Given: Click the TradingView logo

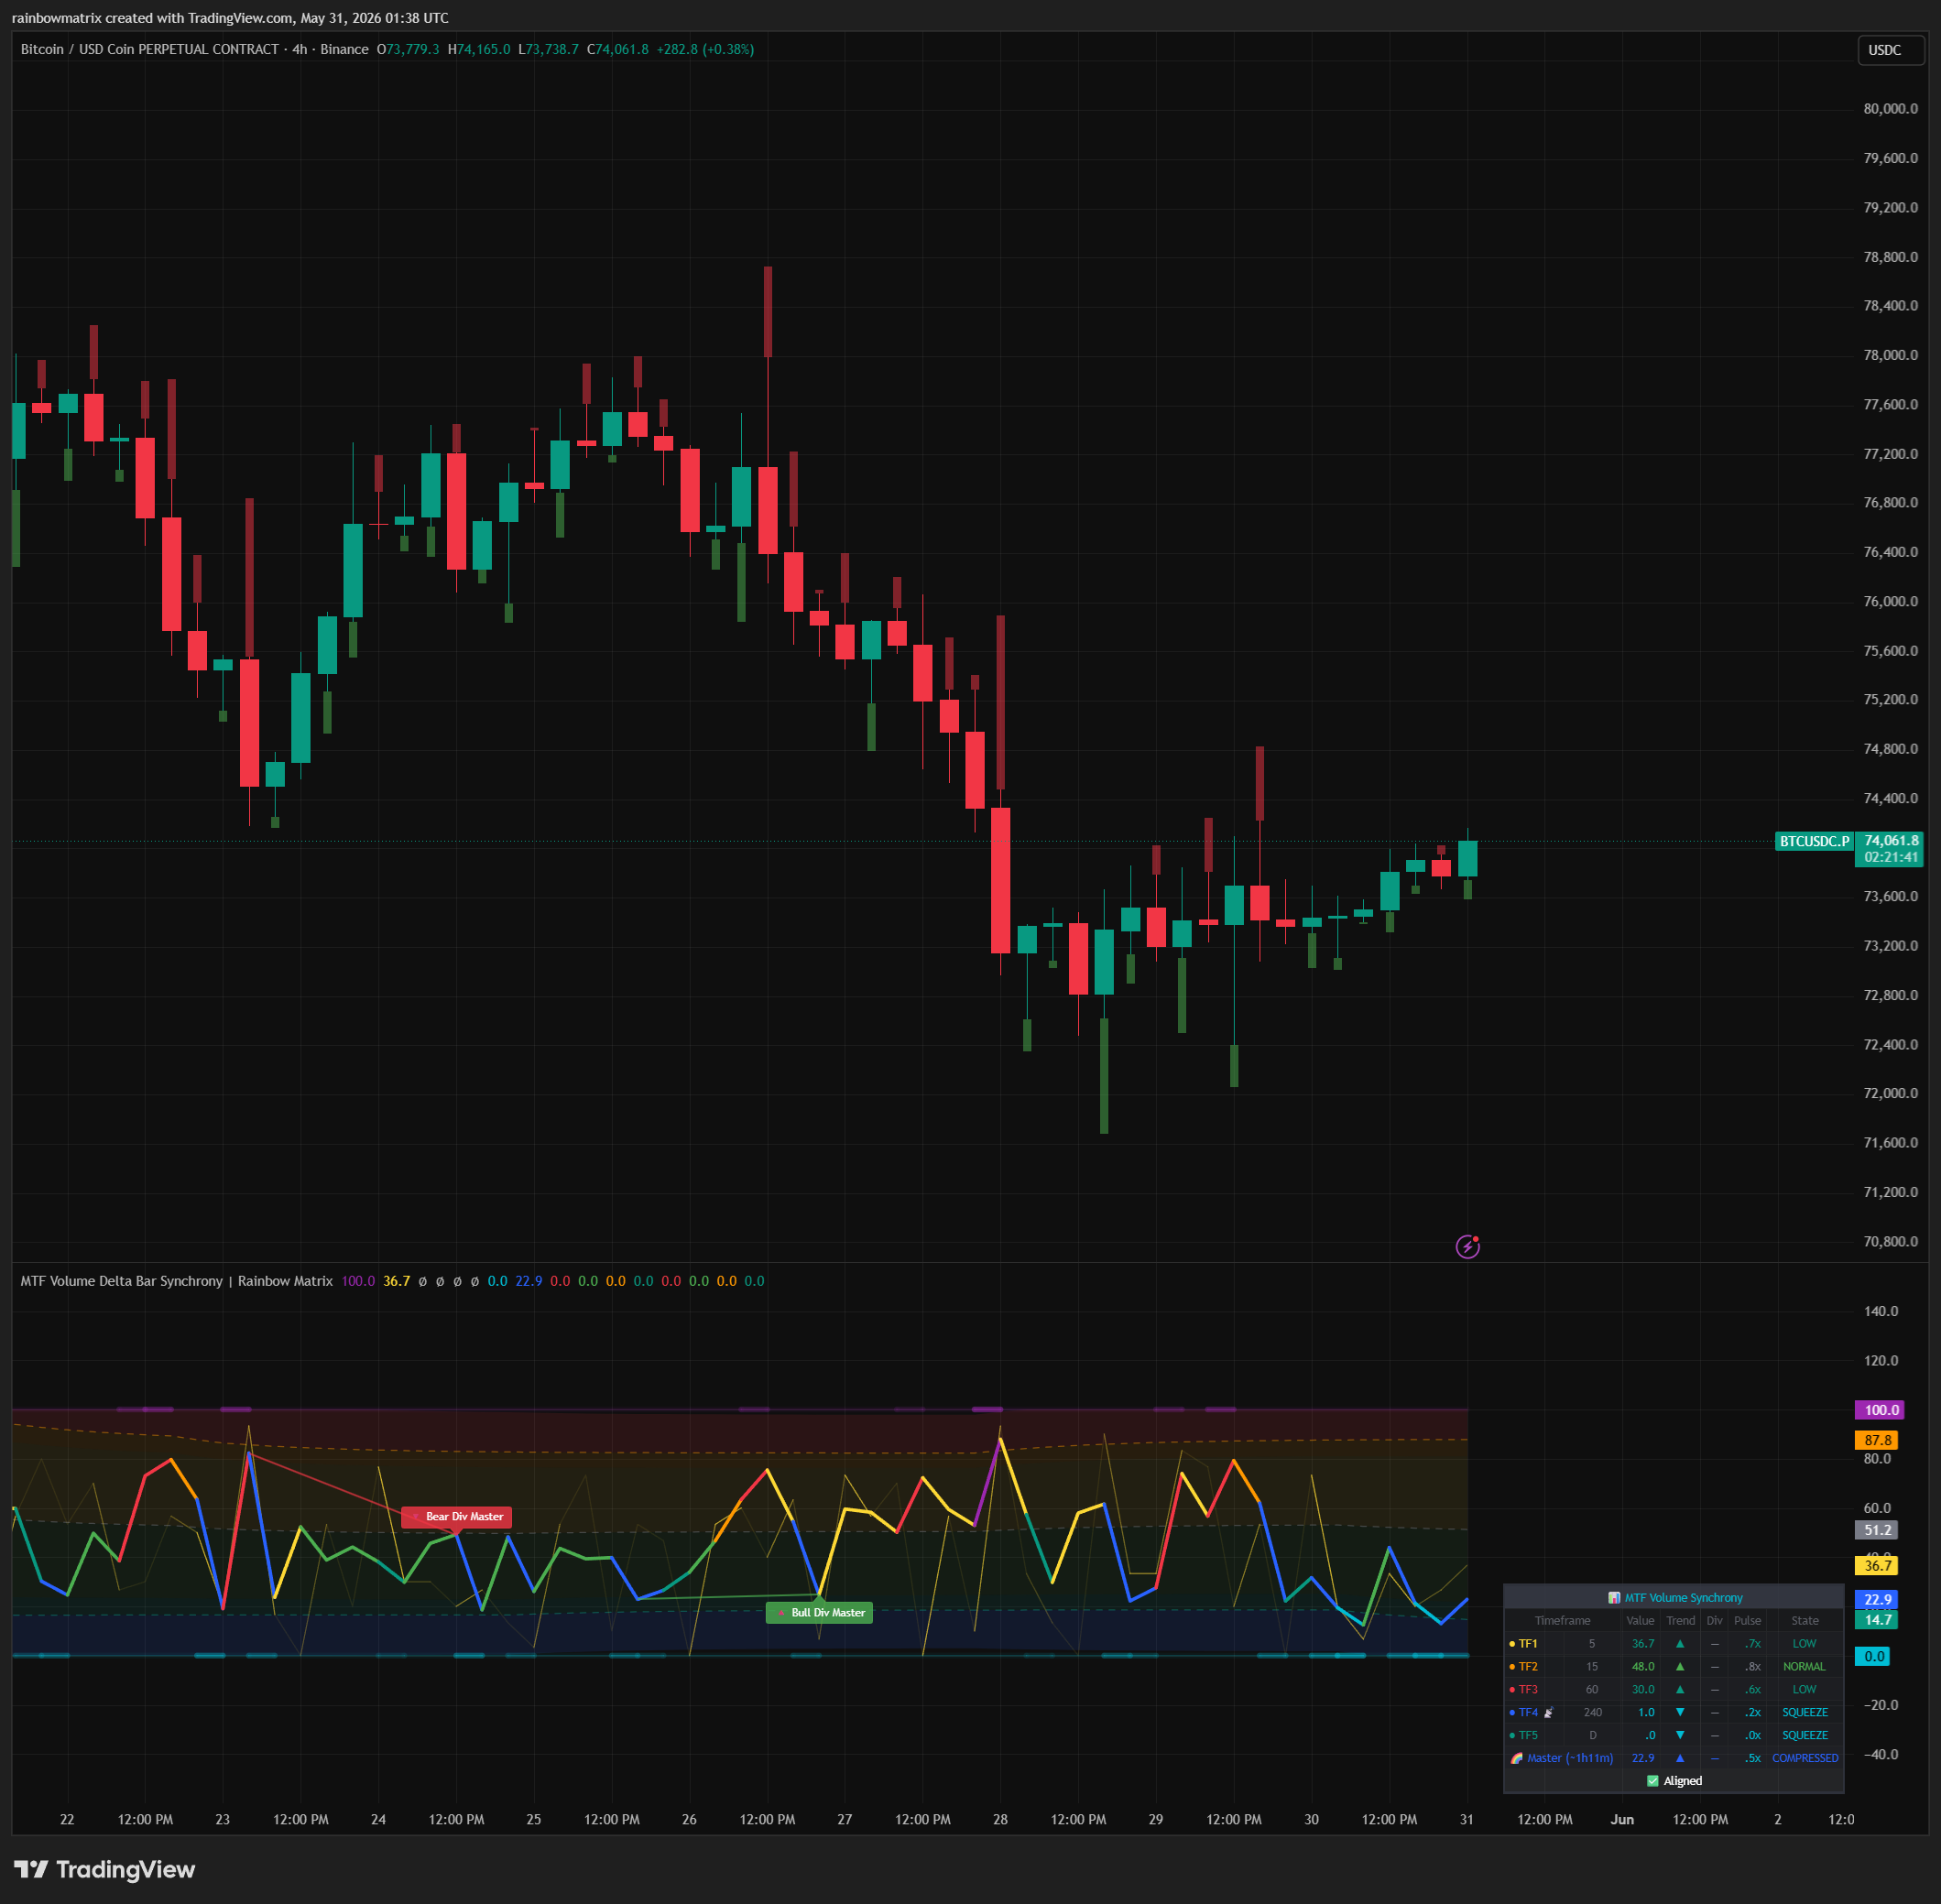Looking at the screenshot, I should tap(104, 1869).
